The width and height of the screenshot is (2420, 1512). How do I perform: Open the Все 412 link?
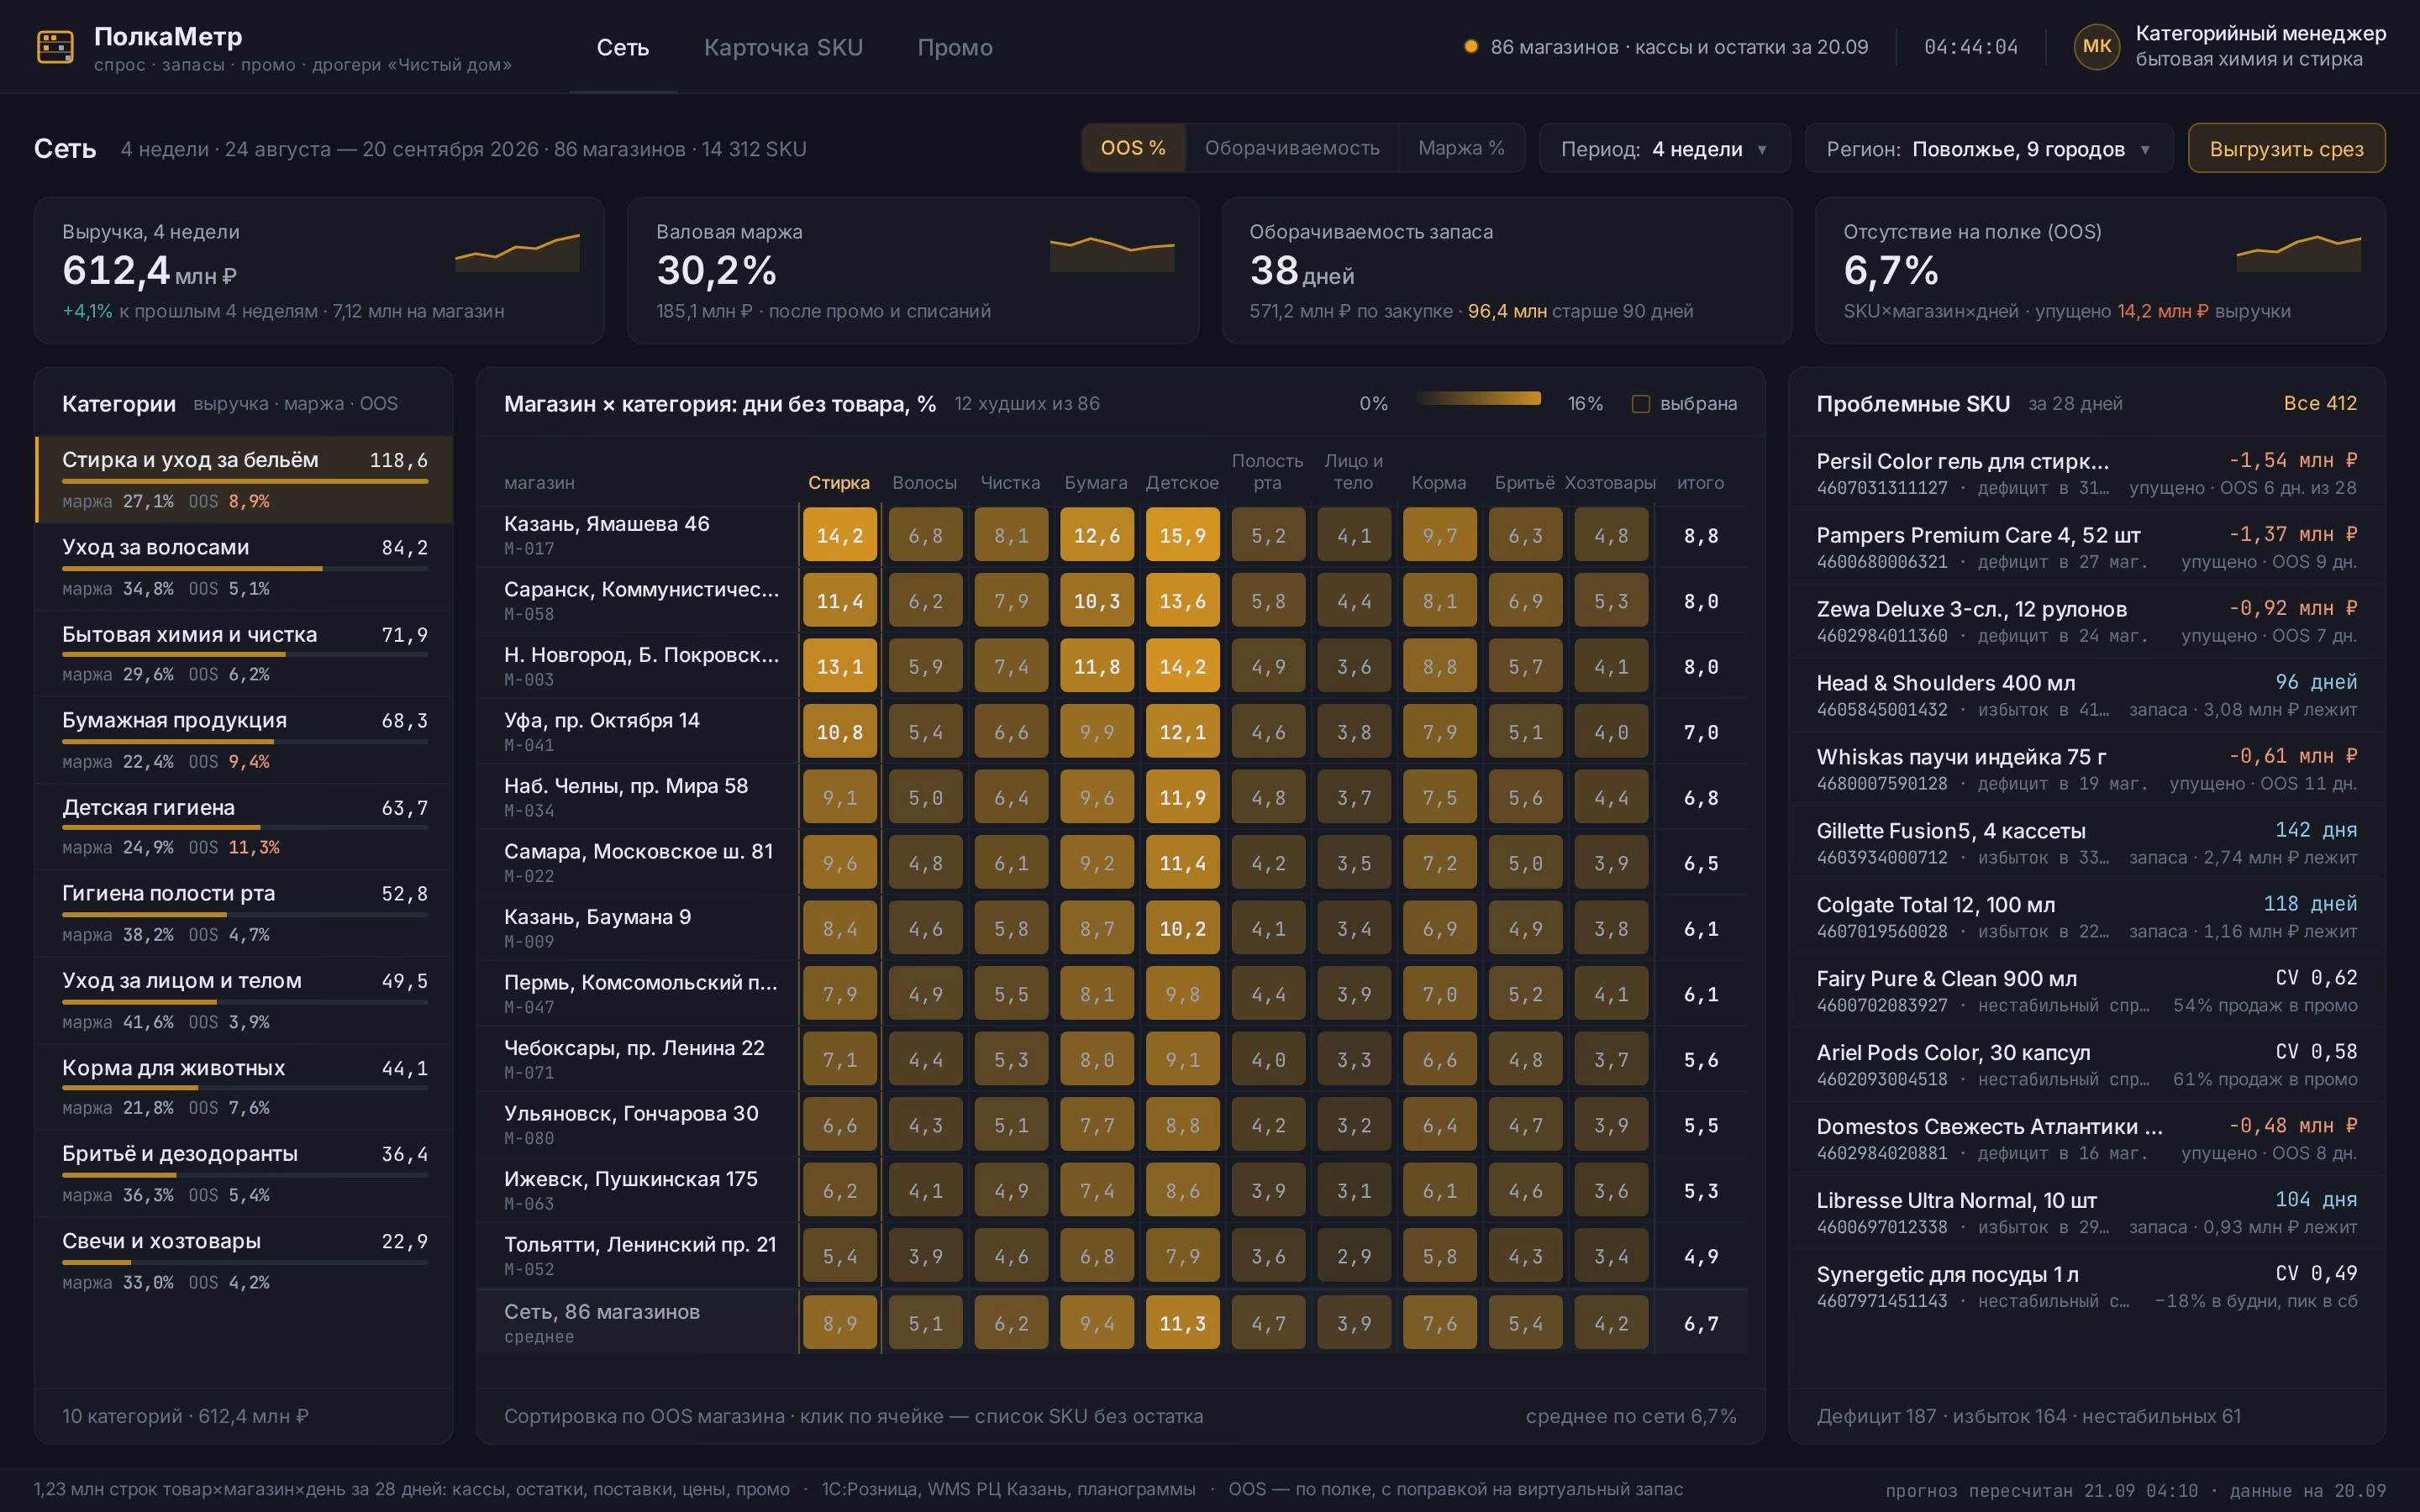(2320, 403)
